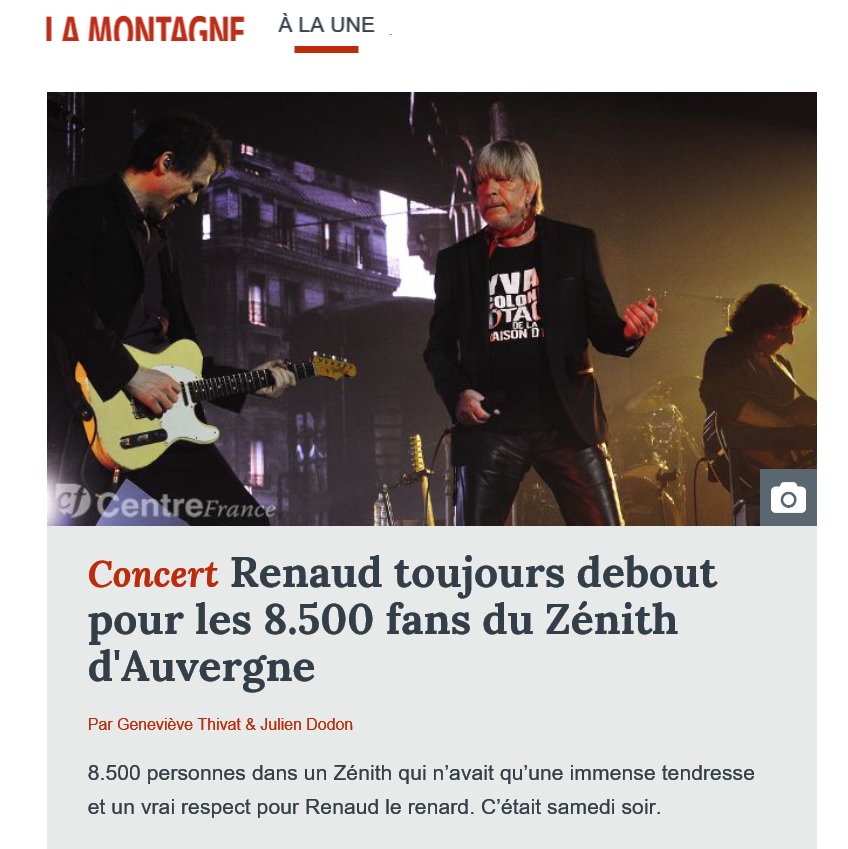Click the word Par in the byline
This screenshot has width=848, height=849.
coord(100,724)
